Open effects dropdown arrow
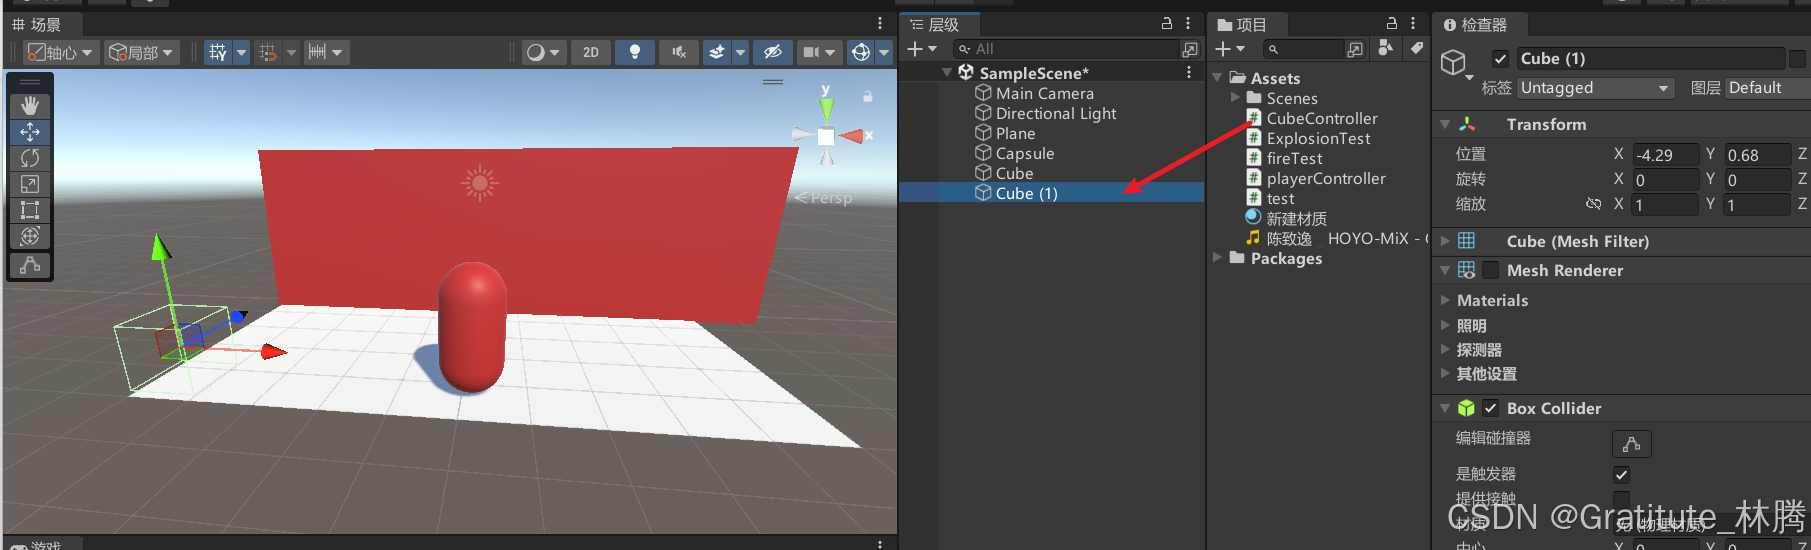 pyautogui.click(x=741, y=52)
